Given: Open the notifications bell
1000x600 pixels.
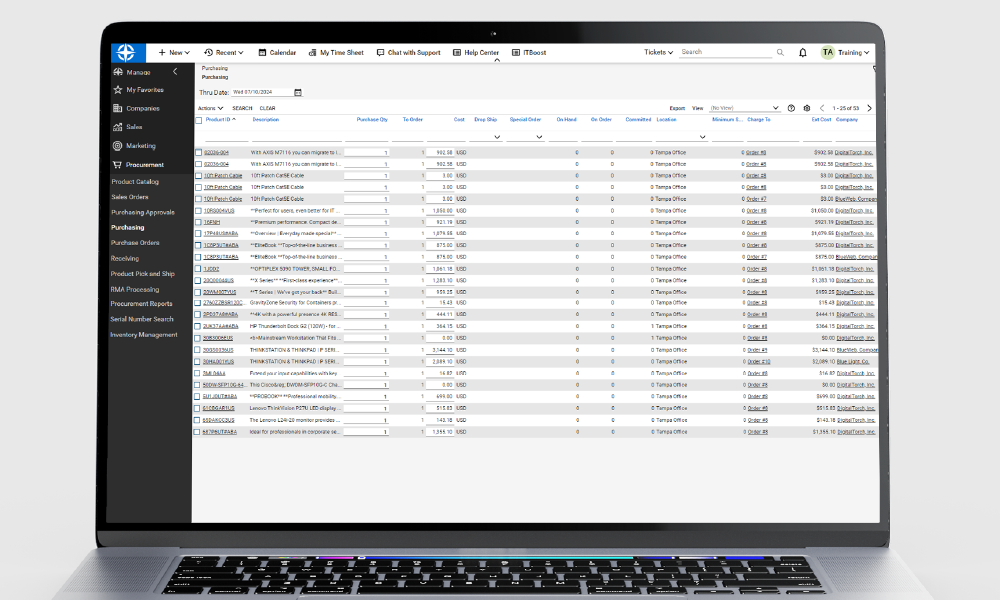Looking at the screenshot, I should [802, 53].
